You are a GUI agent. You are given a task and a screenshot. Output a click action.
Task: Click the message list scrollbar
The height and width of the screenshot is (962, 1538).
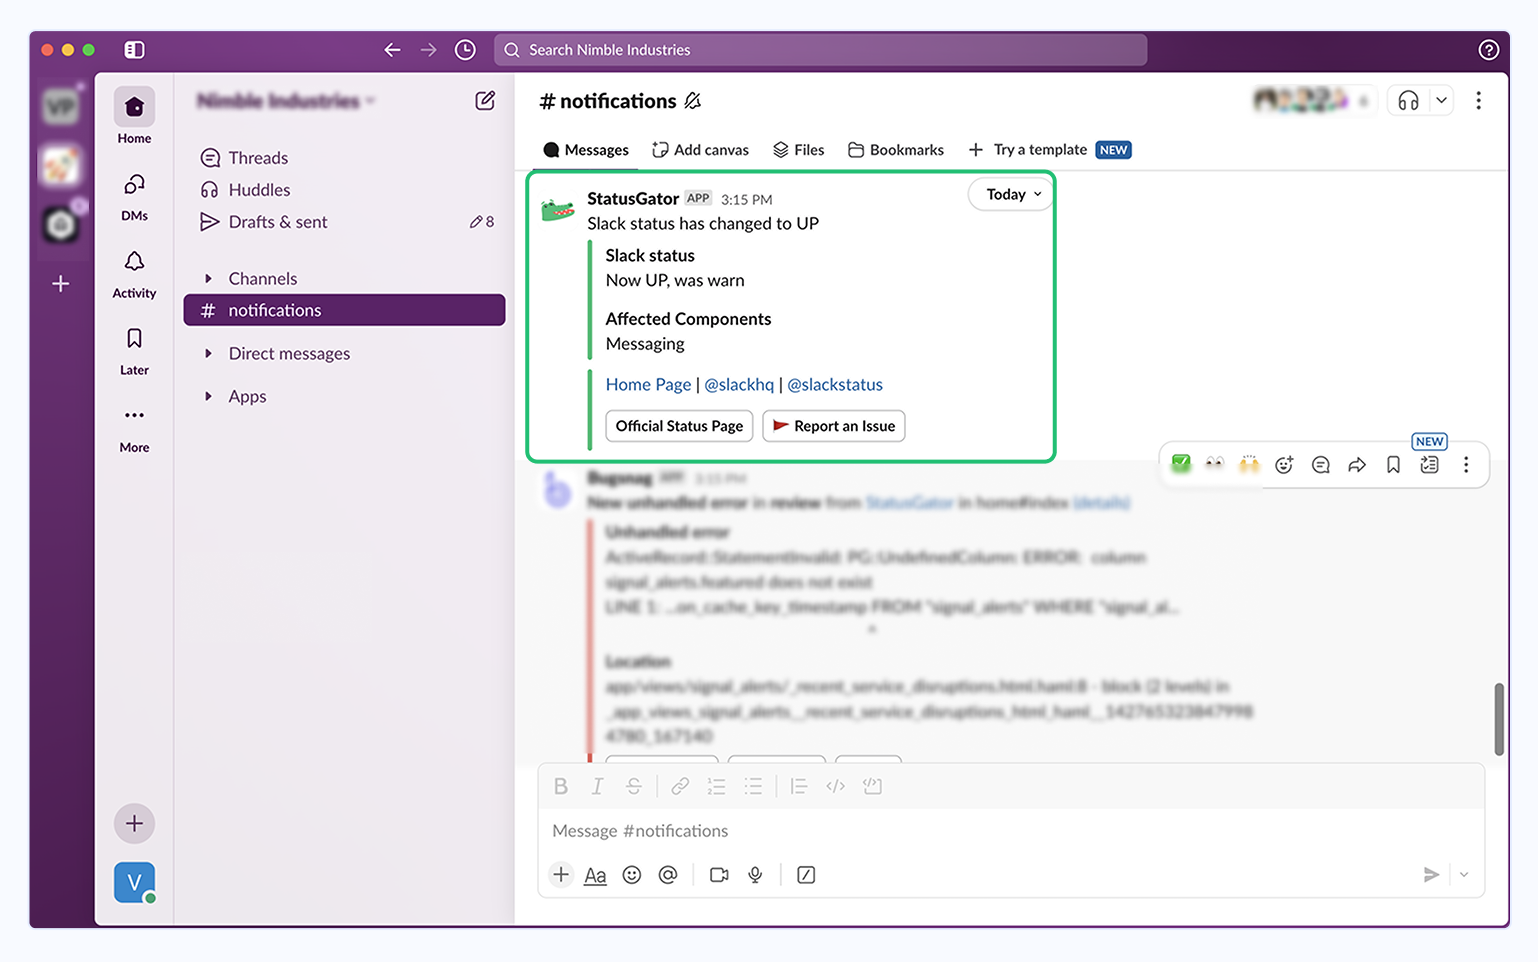coord(1498,719)
